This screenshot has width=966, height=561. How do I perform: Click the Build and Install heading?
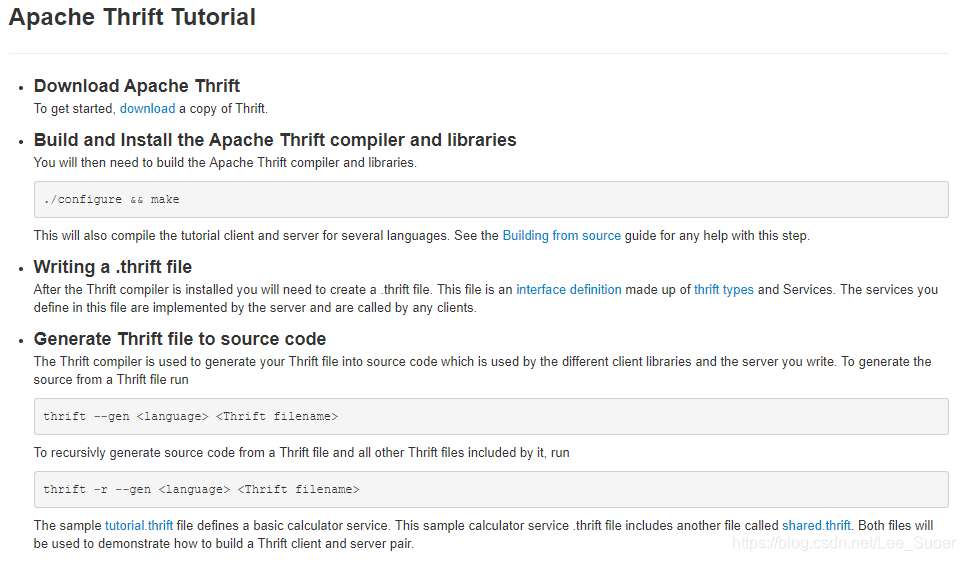click(275, 140)
